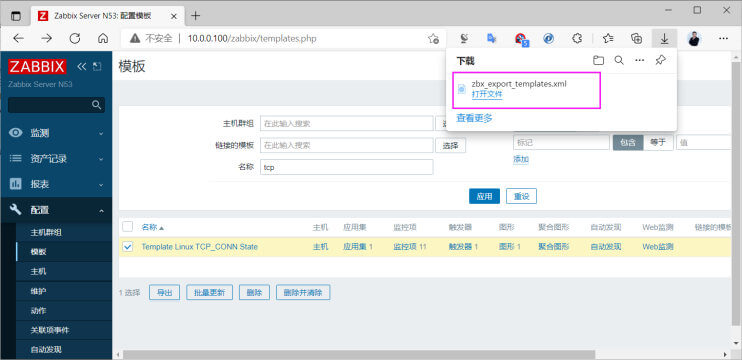Image resolution: width=742 pixels, height=360 pixels.
Task: Open more options in downloads panel
Action: coord(639,61)
